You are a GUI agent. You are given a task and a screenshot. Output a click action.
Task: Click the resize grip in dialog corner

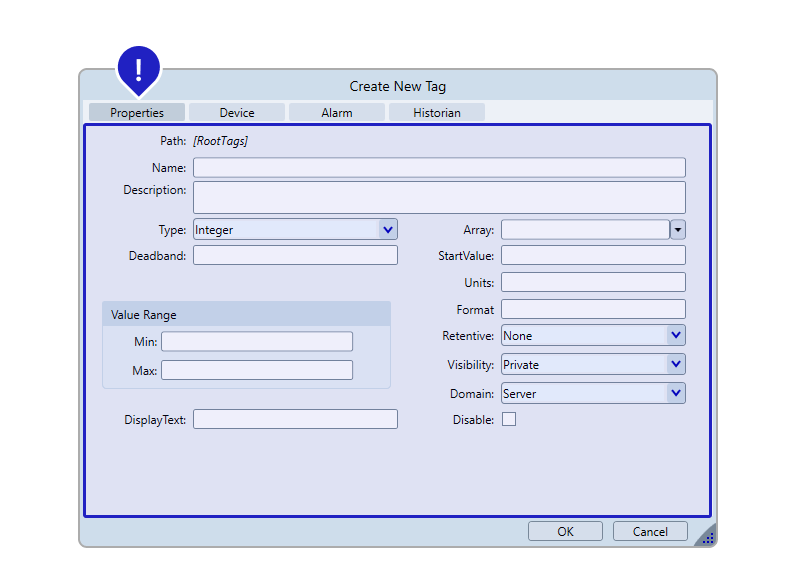706,536
